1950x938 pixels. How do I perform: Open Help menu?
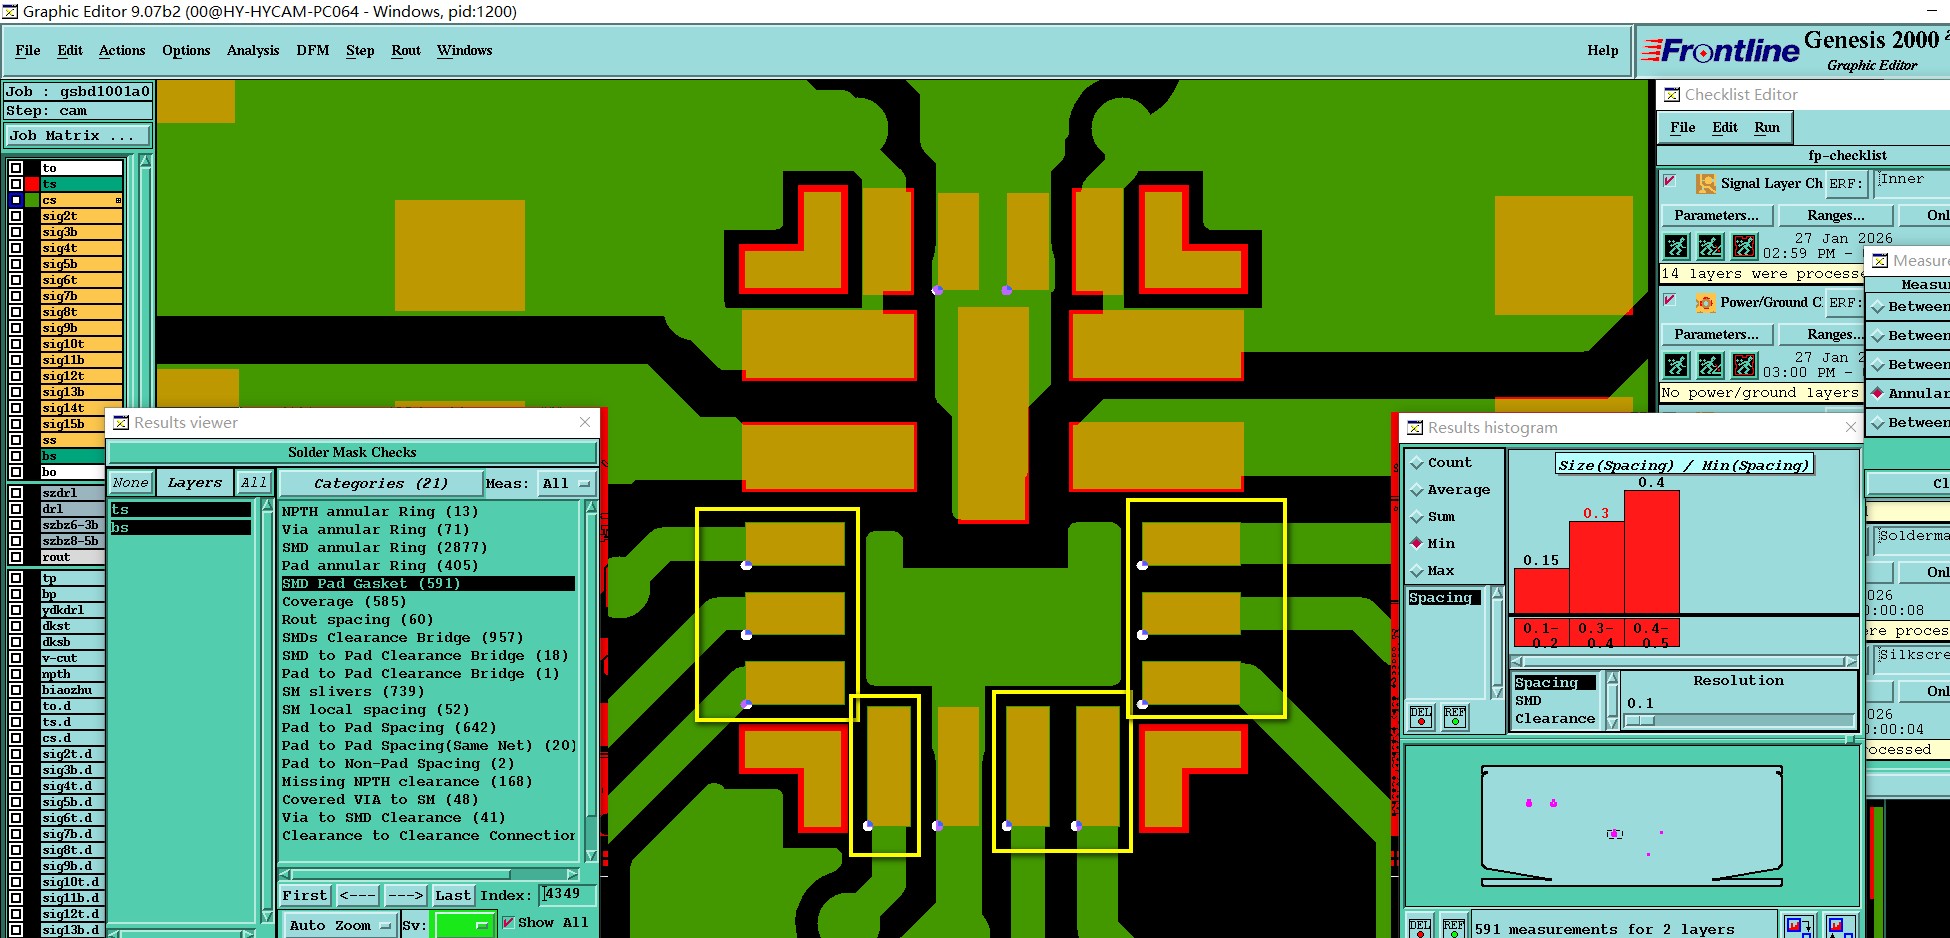(1602, 50)
